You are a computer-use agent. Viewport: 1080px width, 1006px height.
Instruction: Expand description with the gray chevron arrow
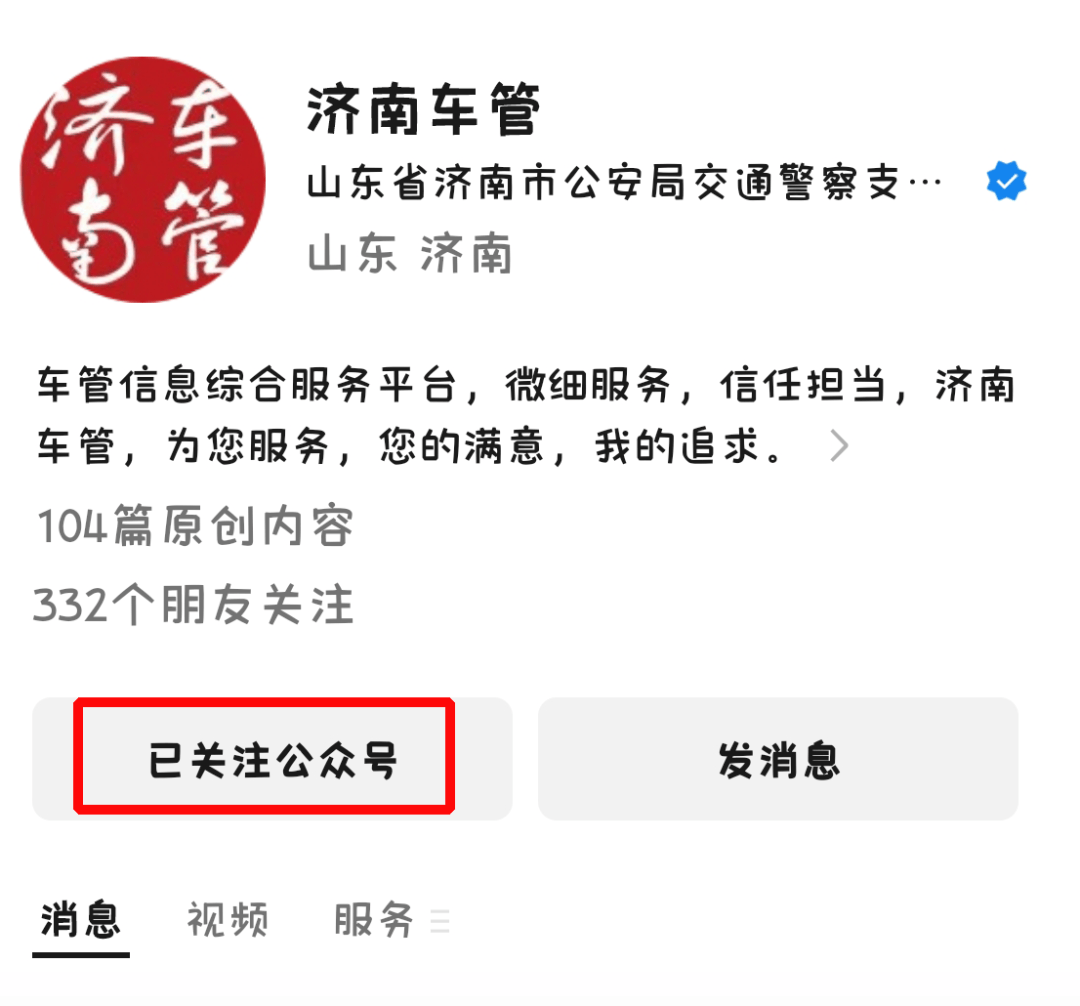839,446
